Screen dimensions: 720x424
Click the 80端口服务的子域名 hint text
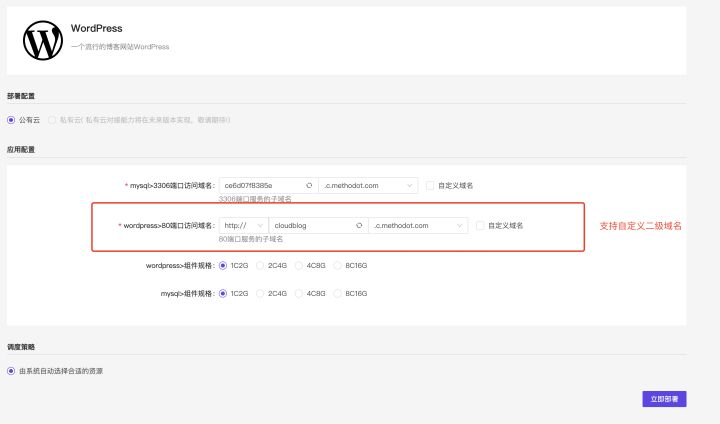tap(251, 239)
